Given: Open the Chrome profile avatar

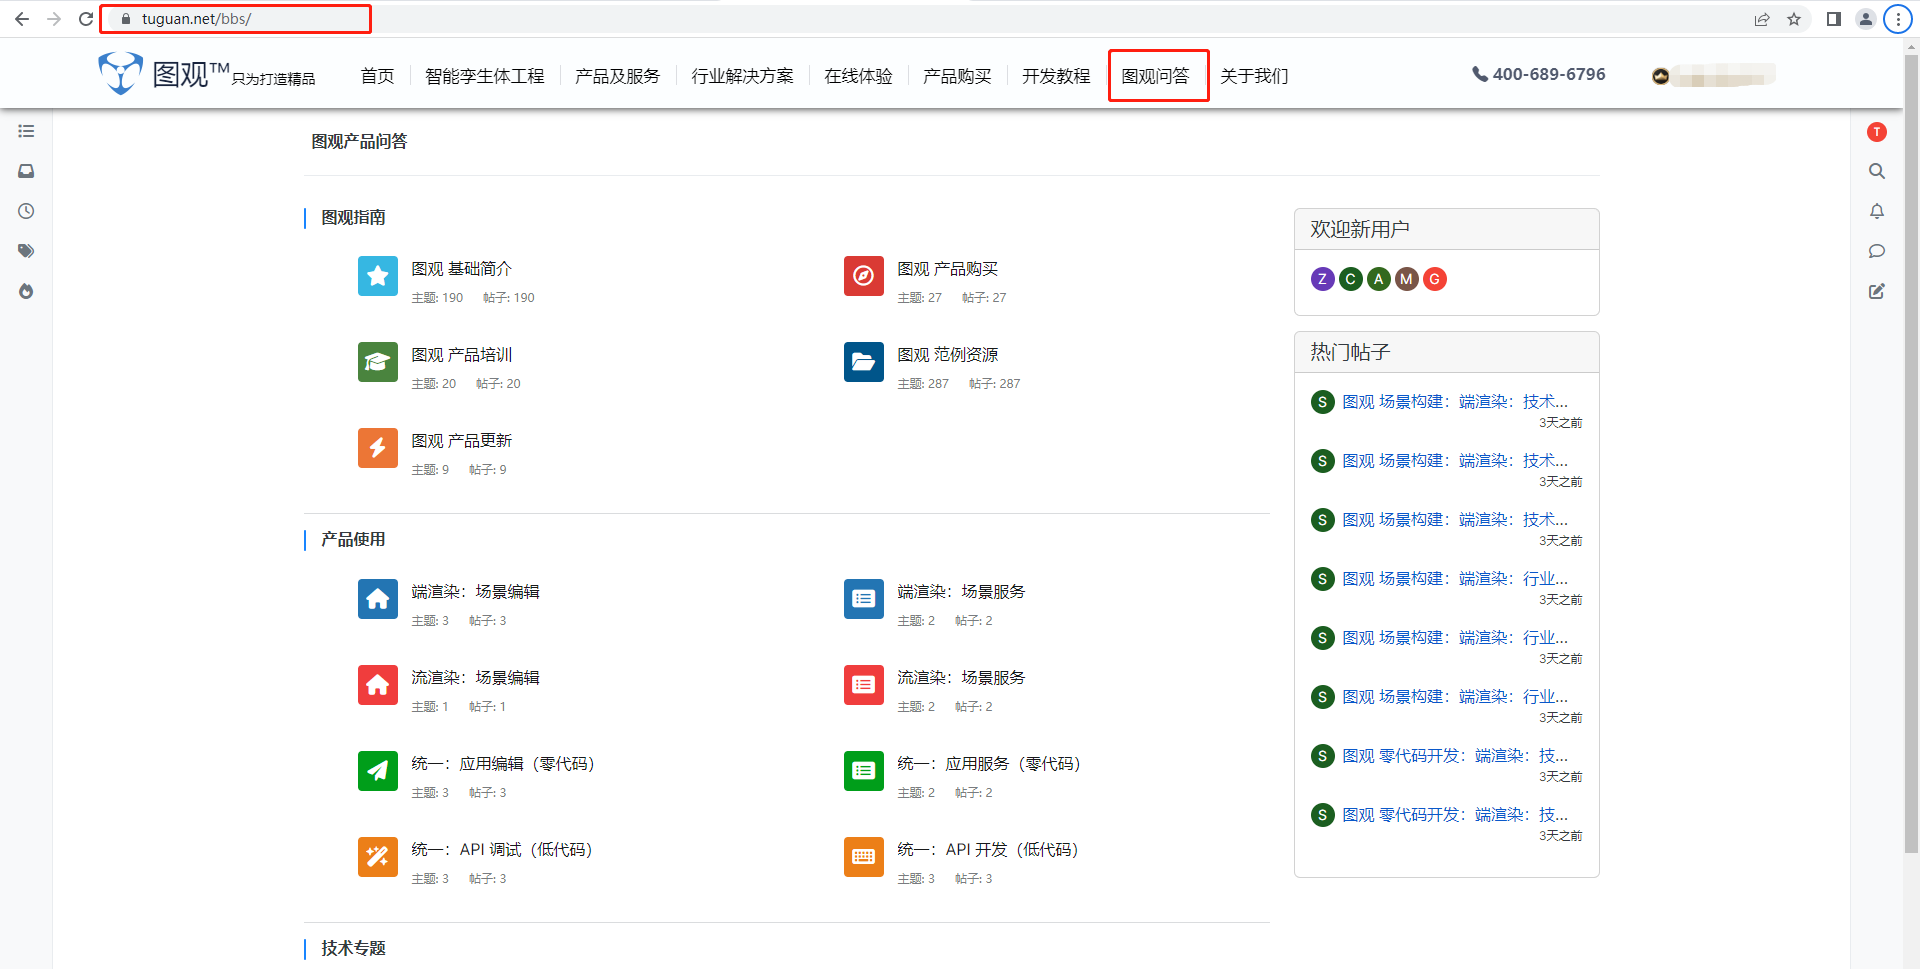Looking at the screenshot, I should (x=1866, y=19).
